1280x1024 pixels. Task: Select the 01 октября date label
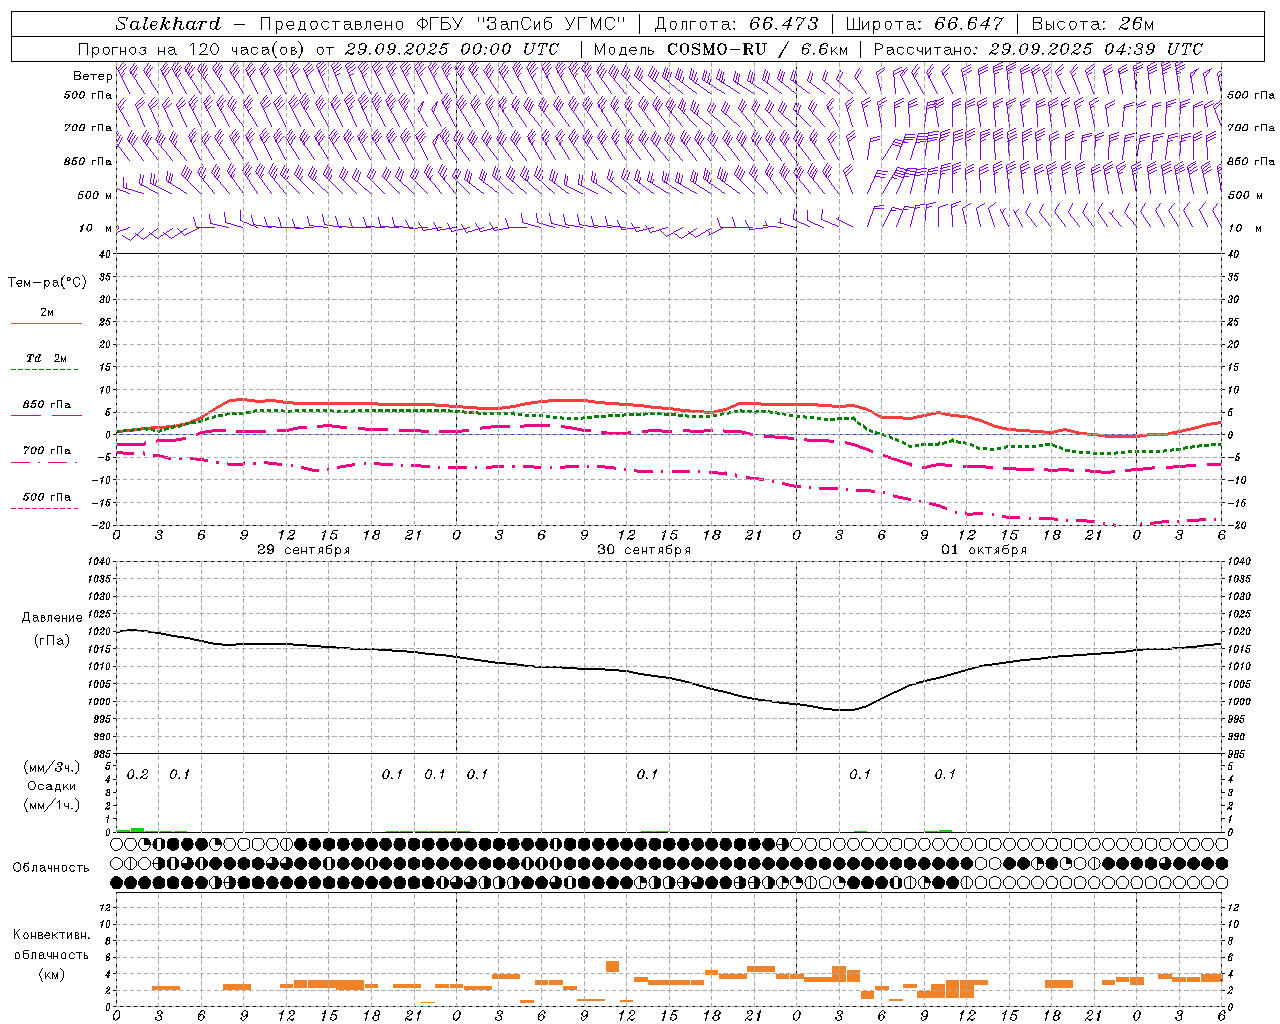[x=984, y=550]
